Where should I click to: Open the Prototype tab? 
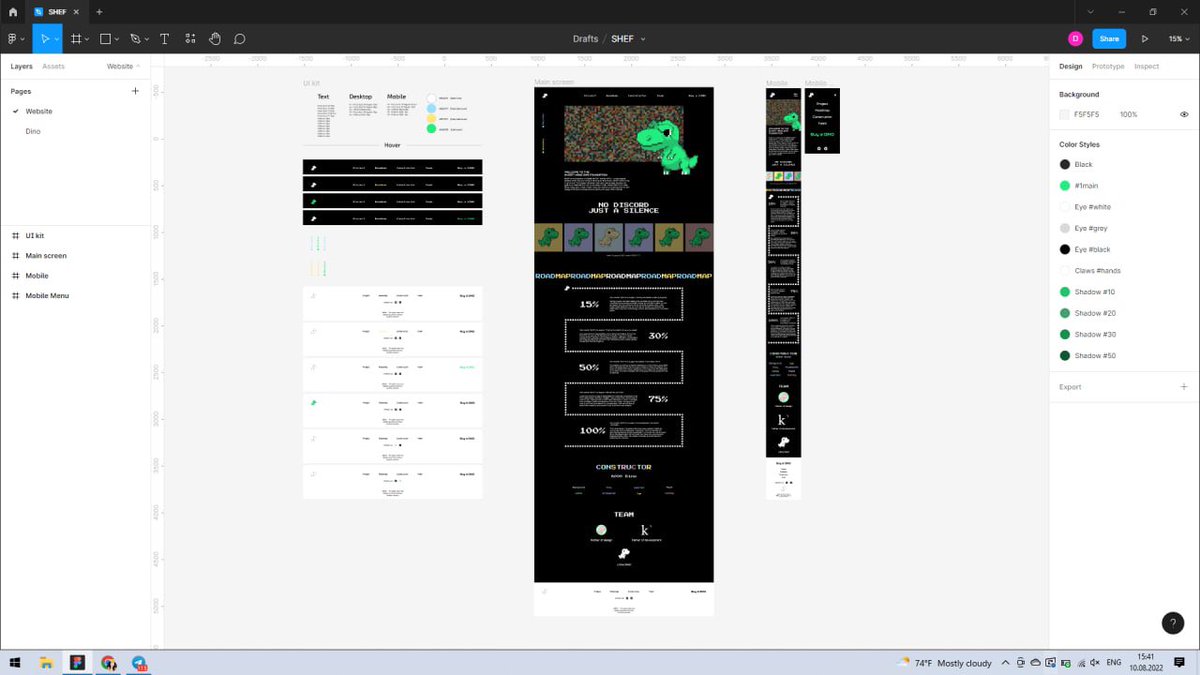1107,66
